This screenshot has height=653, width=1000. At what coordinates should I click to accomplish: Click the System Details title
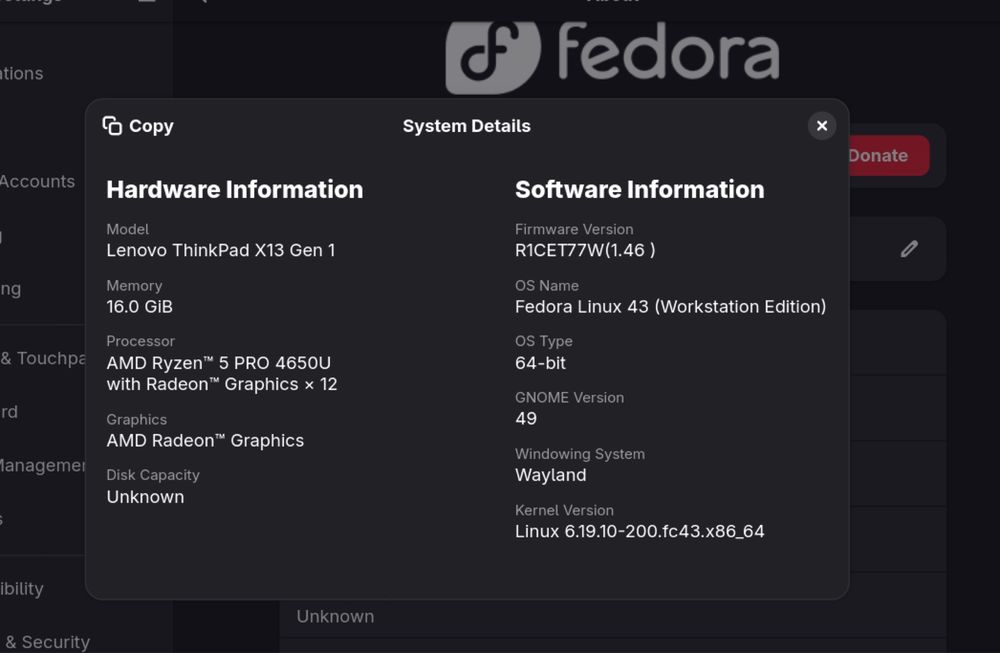click(x=467, y=126)
